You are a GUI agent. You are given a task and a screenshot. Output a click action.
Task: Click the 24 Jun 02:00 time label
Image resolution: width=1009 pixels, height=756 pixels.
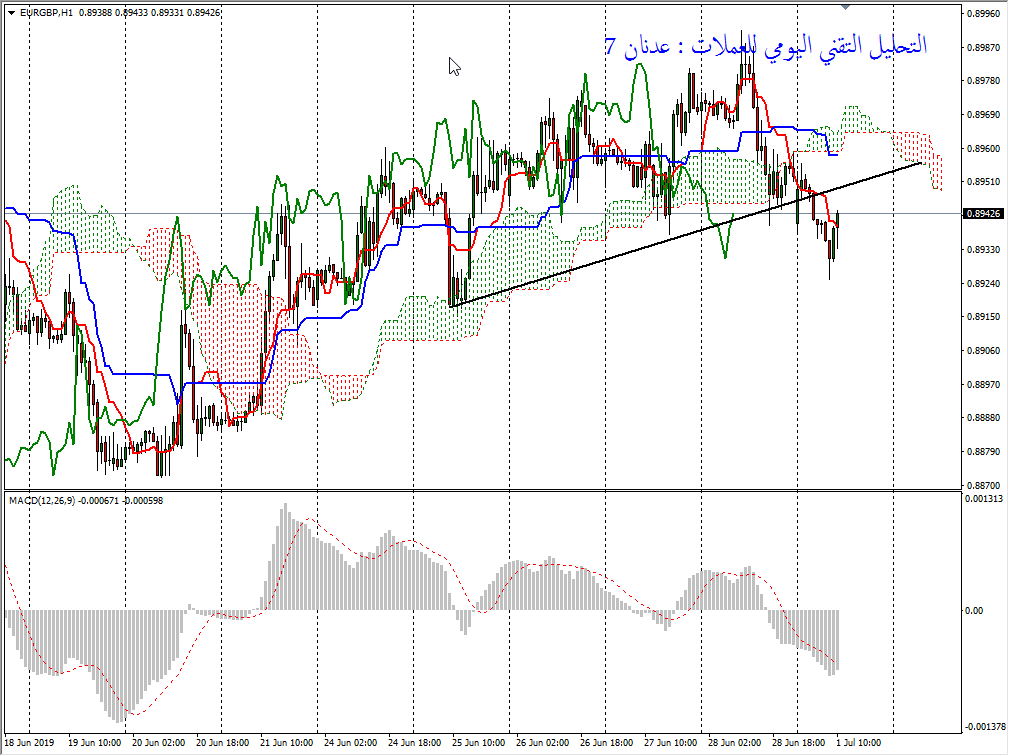(350, 742)
